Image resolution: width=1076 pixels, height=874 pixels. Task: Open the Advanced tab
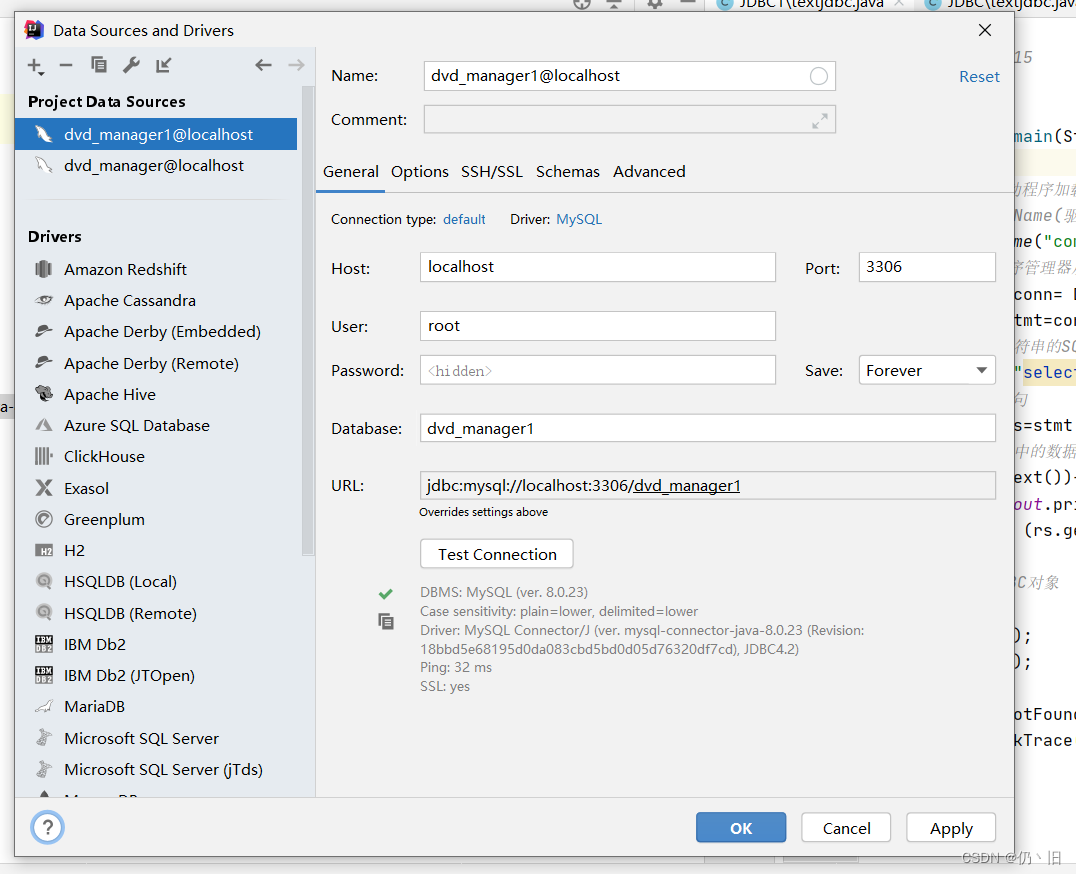pyautogui.click(x=649, y=172)
